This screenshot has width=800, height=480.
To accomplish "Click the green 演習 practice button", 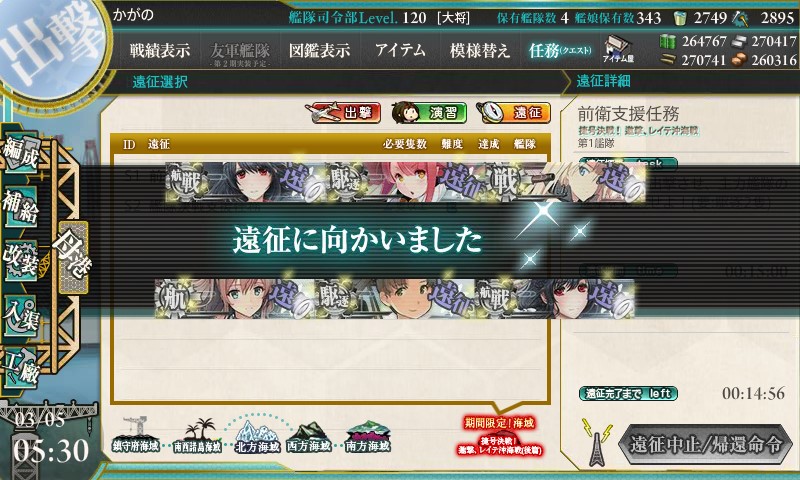I will click(x=429, y=113).
